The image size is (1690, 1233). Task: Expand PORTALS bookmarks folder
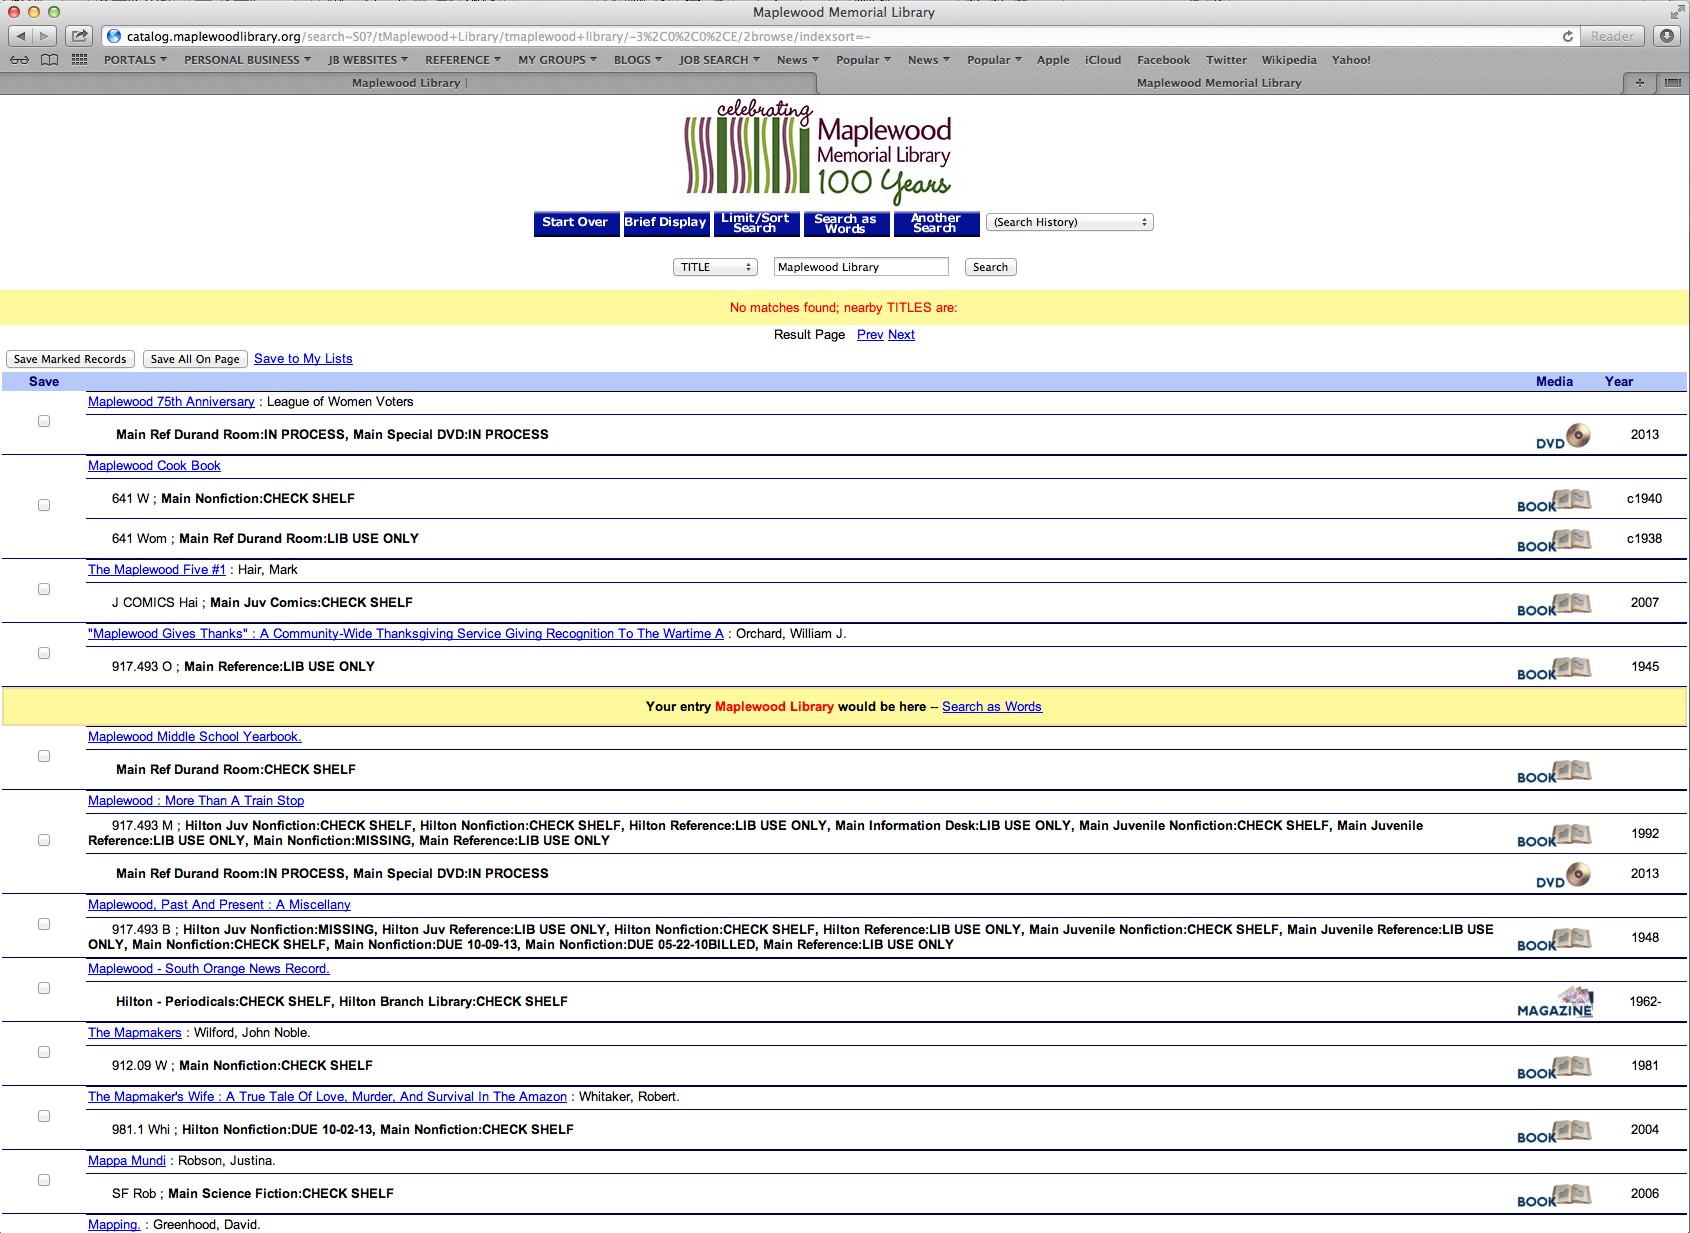(135, 60)
